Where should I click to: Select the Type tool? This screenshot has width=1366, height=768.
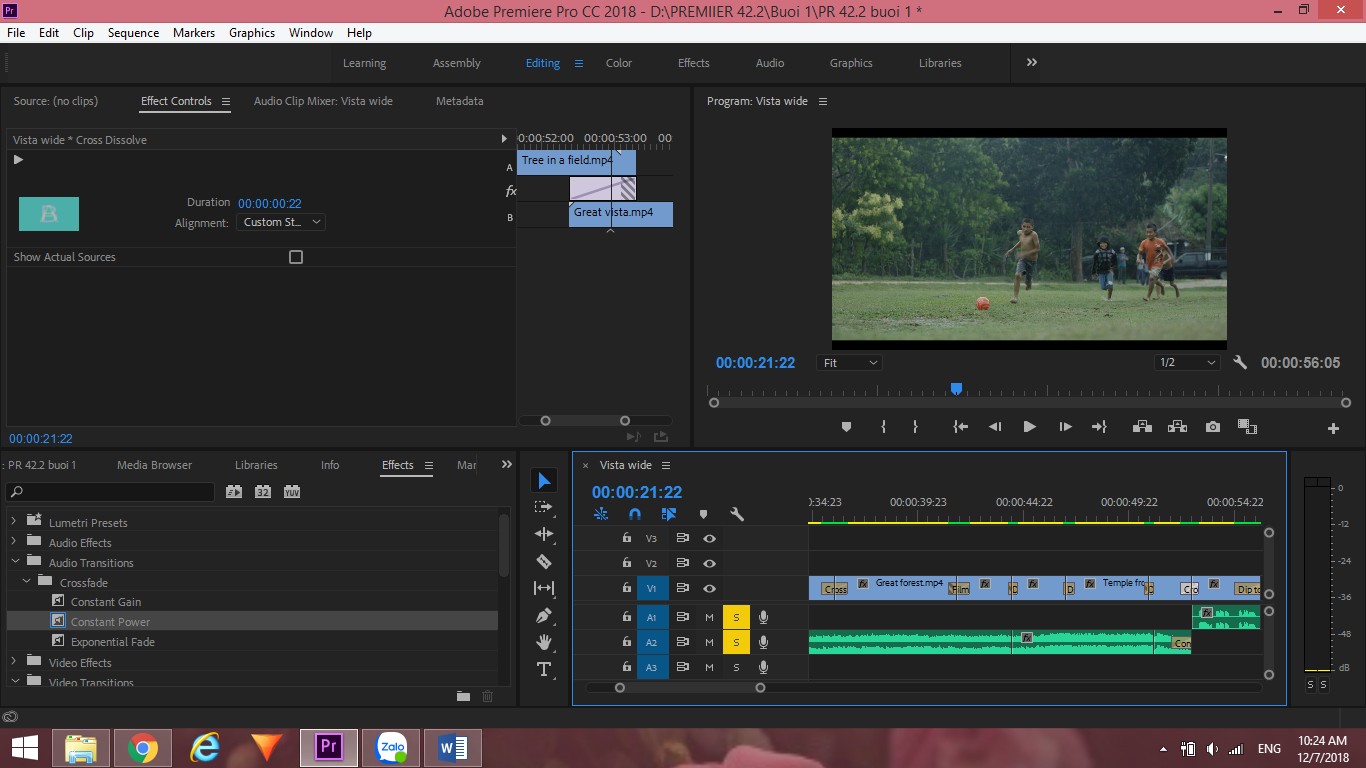tap(544, 669)
